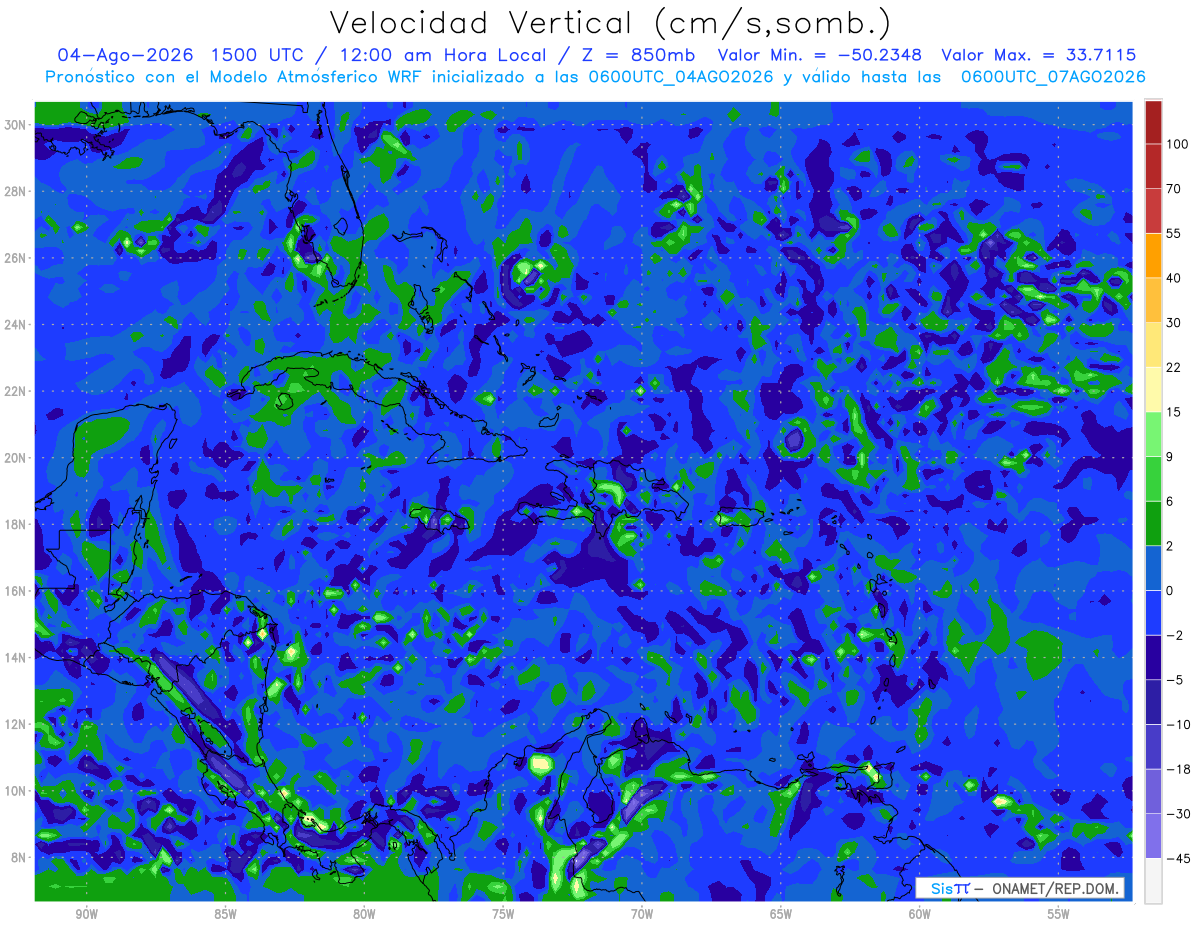Click the '70W' longitude axis label
This screenshot has width=1200, height=927.
point(642,914)
